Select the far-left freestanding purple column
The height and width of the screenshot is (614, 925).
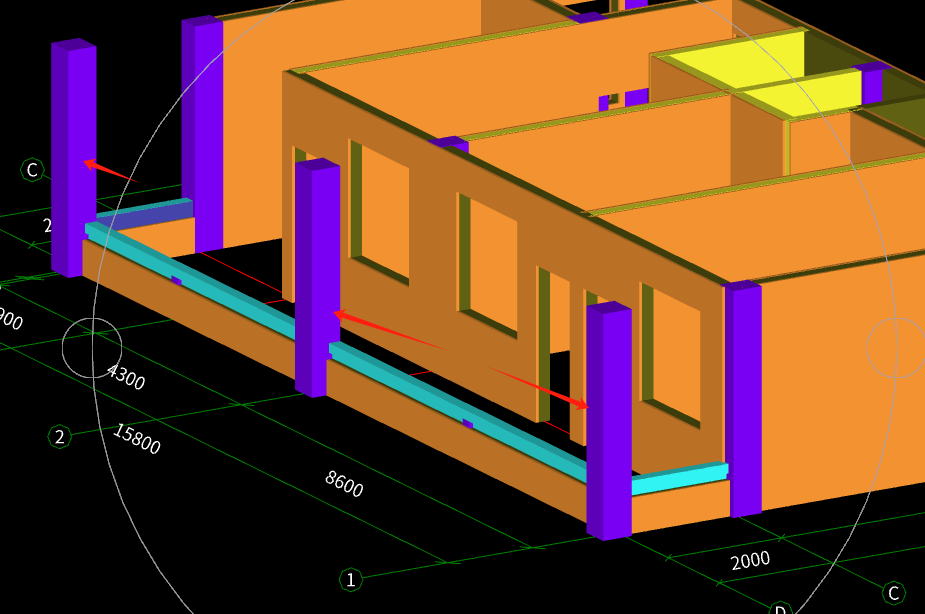tap(74, 158)
